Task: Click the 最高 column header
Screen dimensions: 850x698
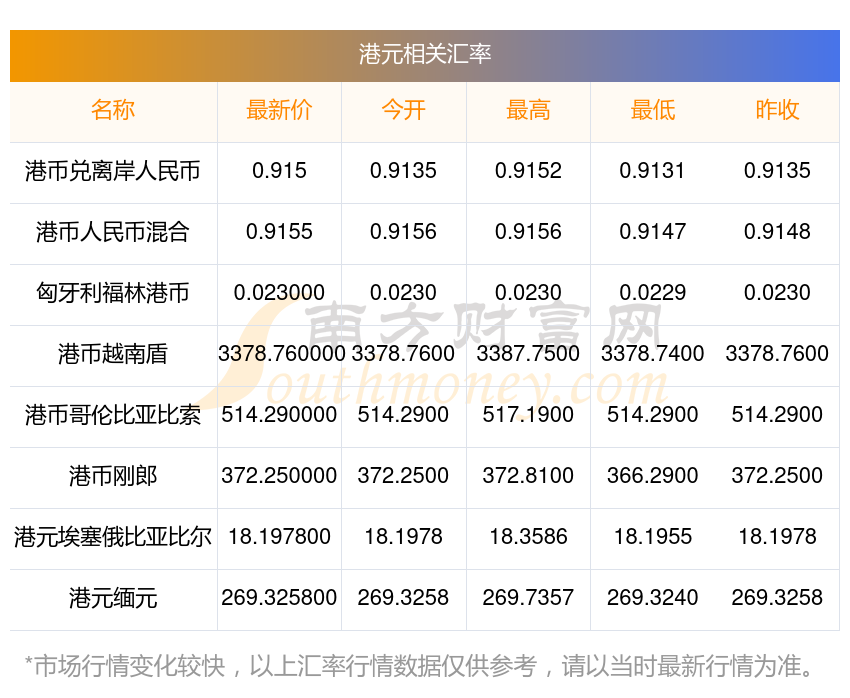Action: [x=528, y=110]
